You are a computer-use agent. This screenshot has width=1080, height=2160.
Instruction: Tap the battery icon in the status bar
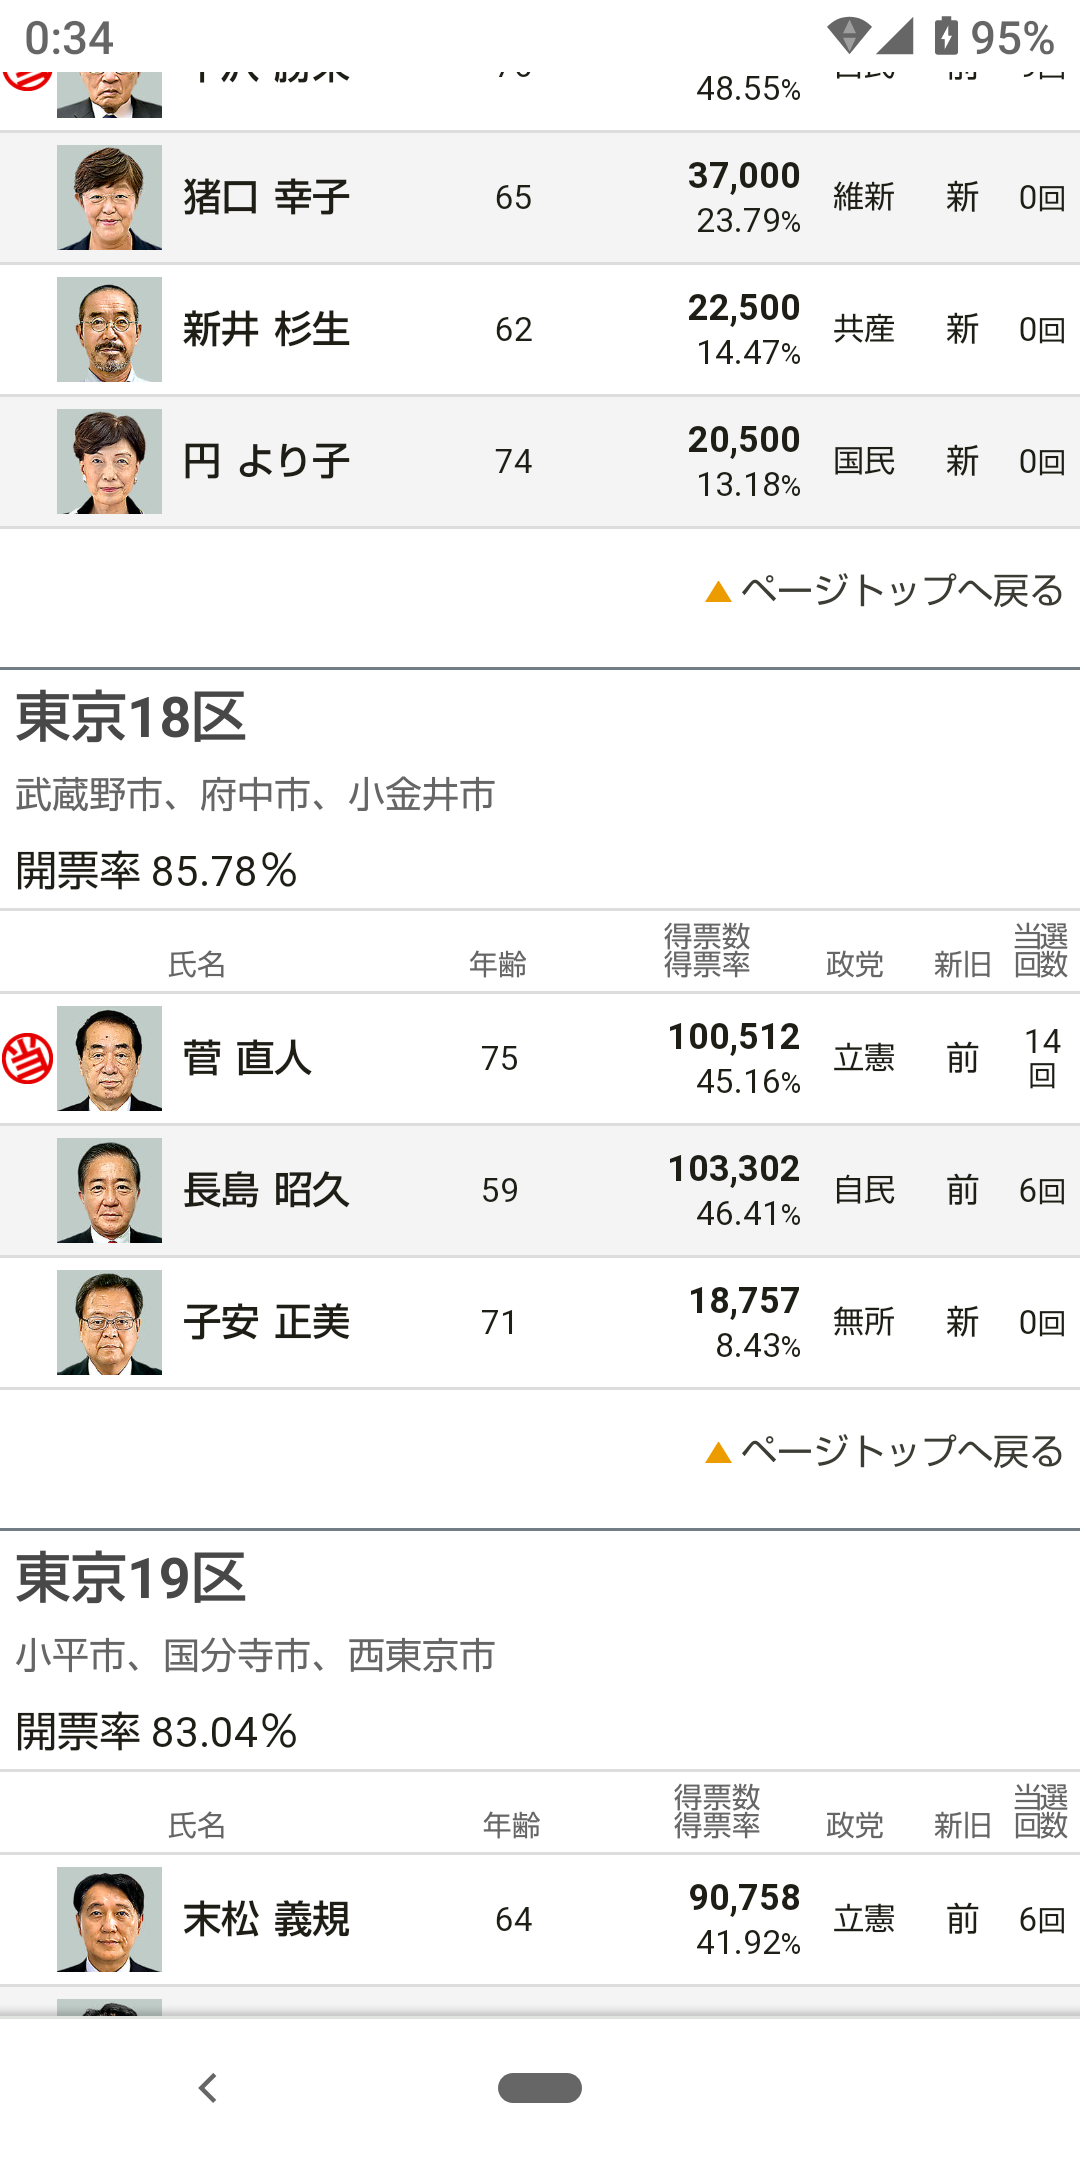click(946, 37)
